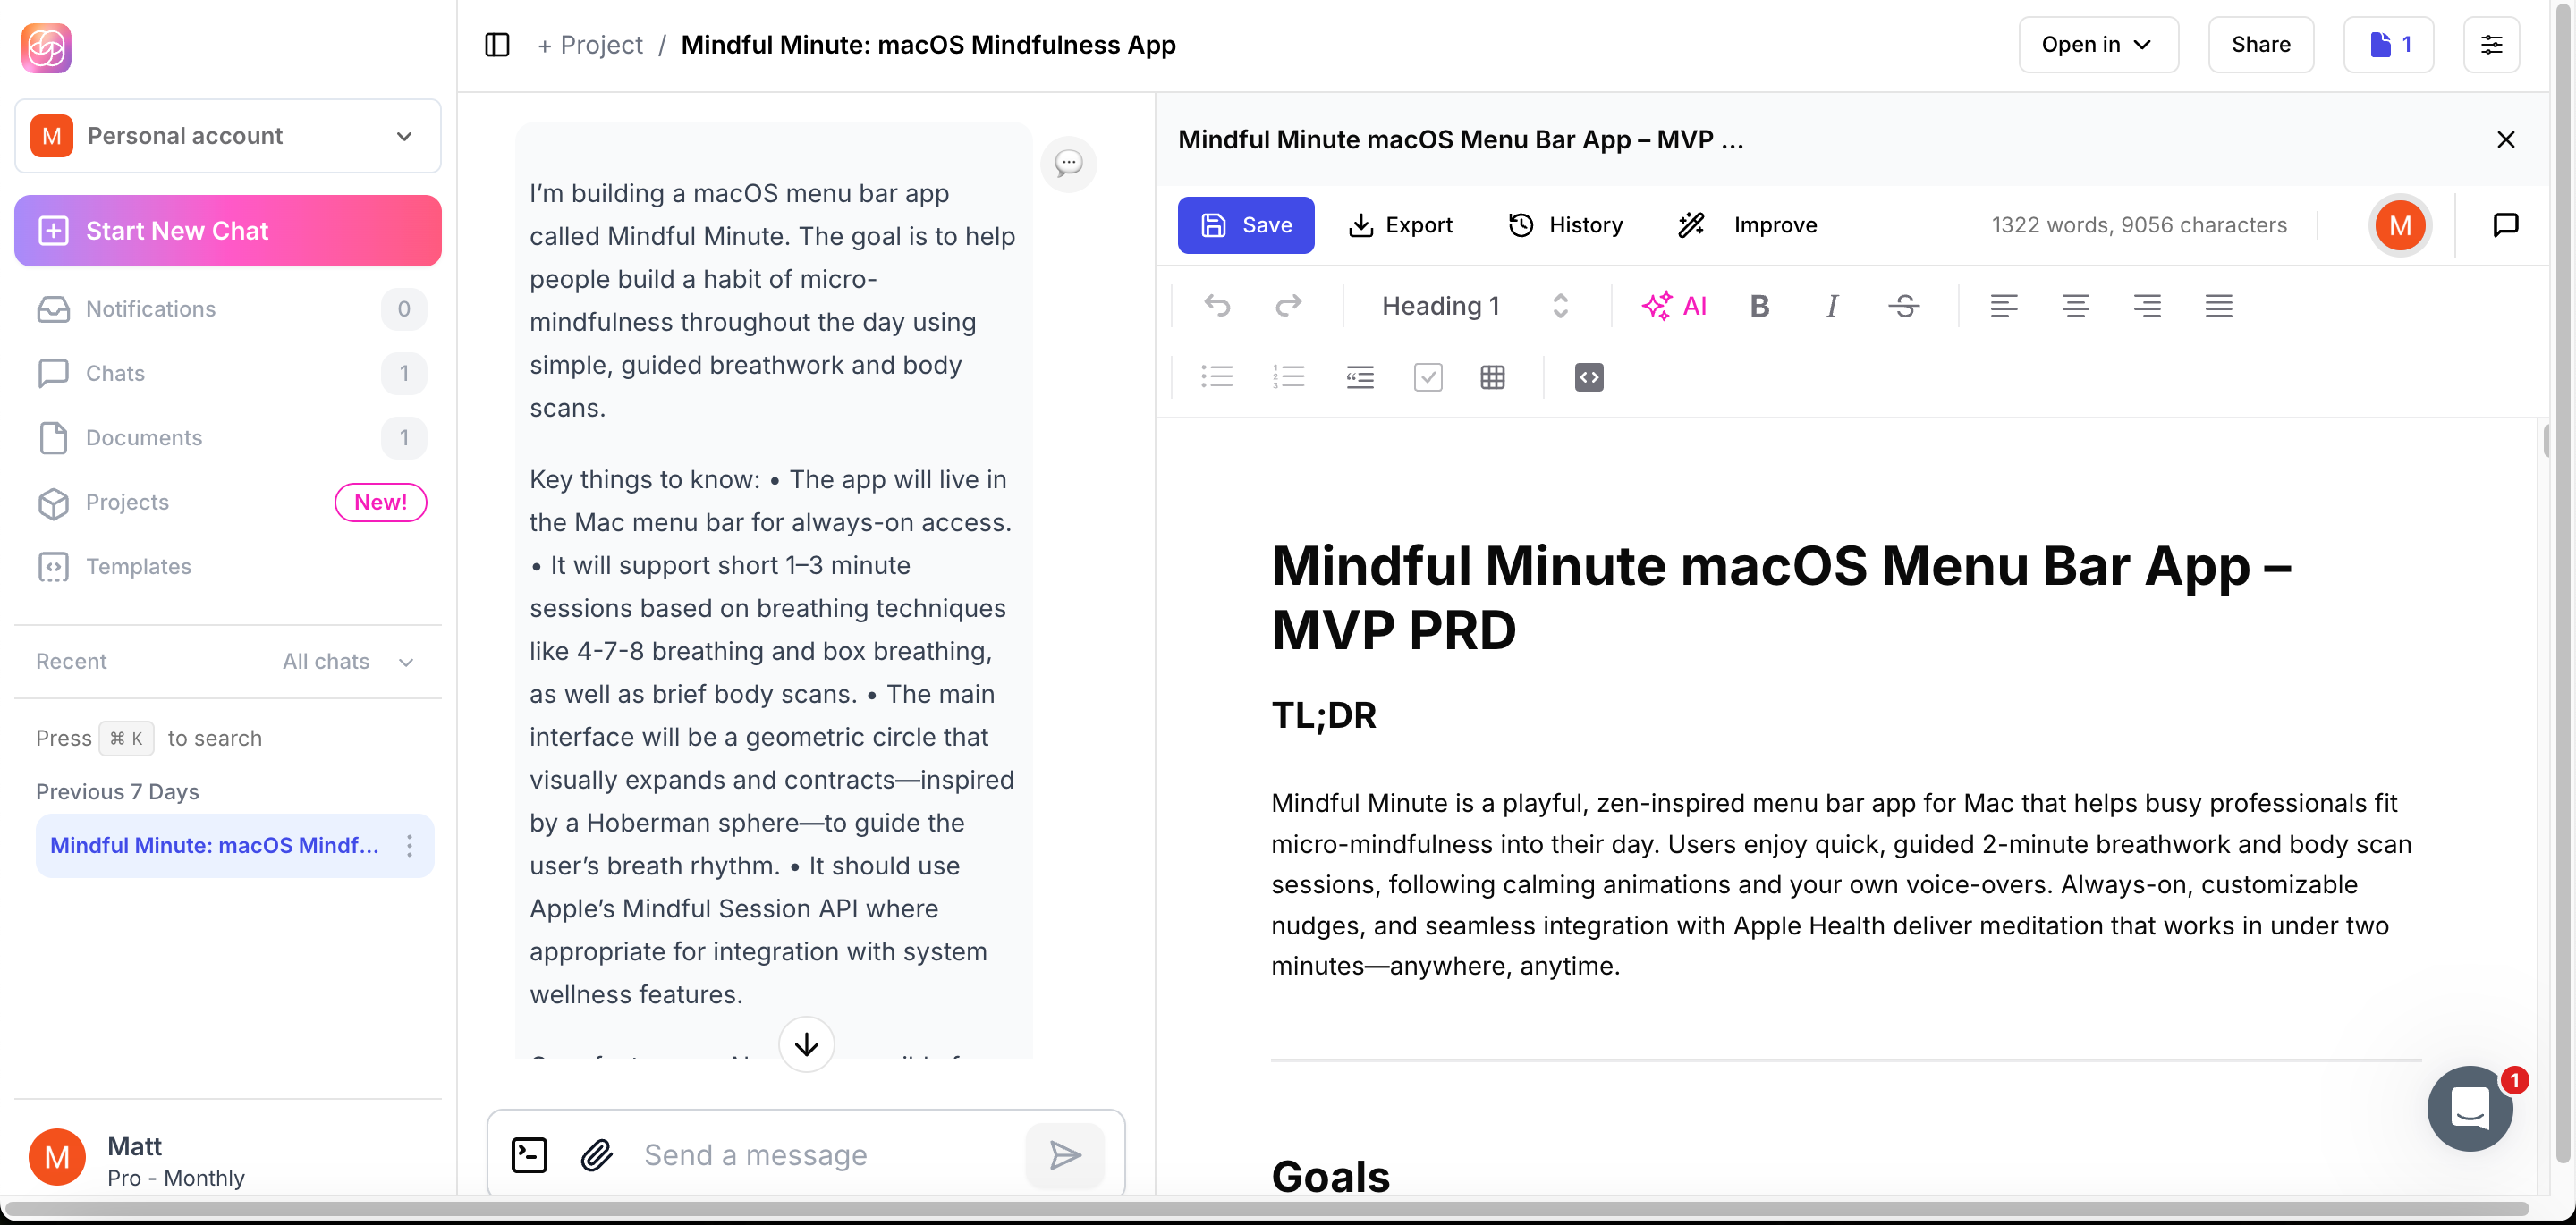
Task: Click the attach file paperclip icon
Action: (x=597, y=1155)
